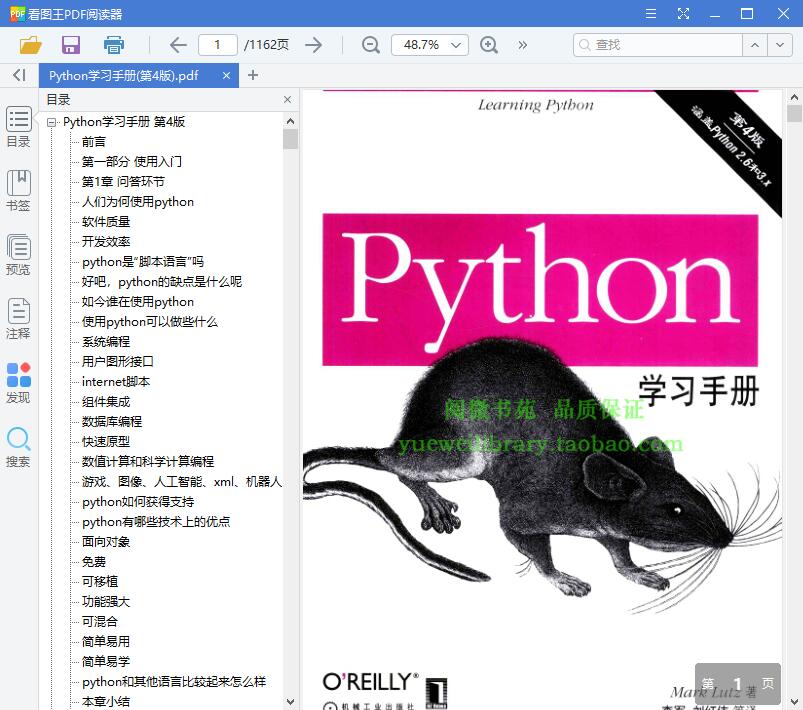803x710 pixels.
Task: Click document scrollbar down arrow
Action: (x=794, y=701)
